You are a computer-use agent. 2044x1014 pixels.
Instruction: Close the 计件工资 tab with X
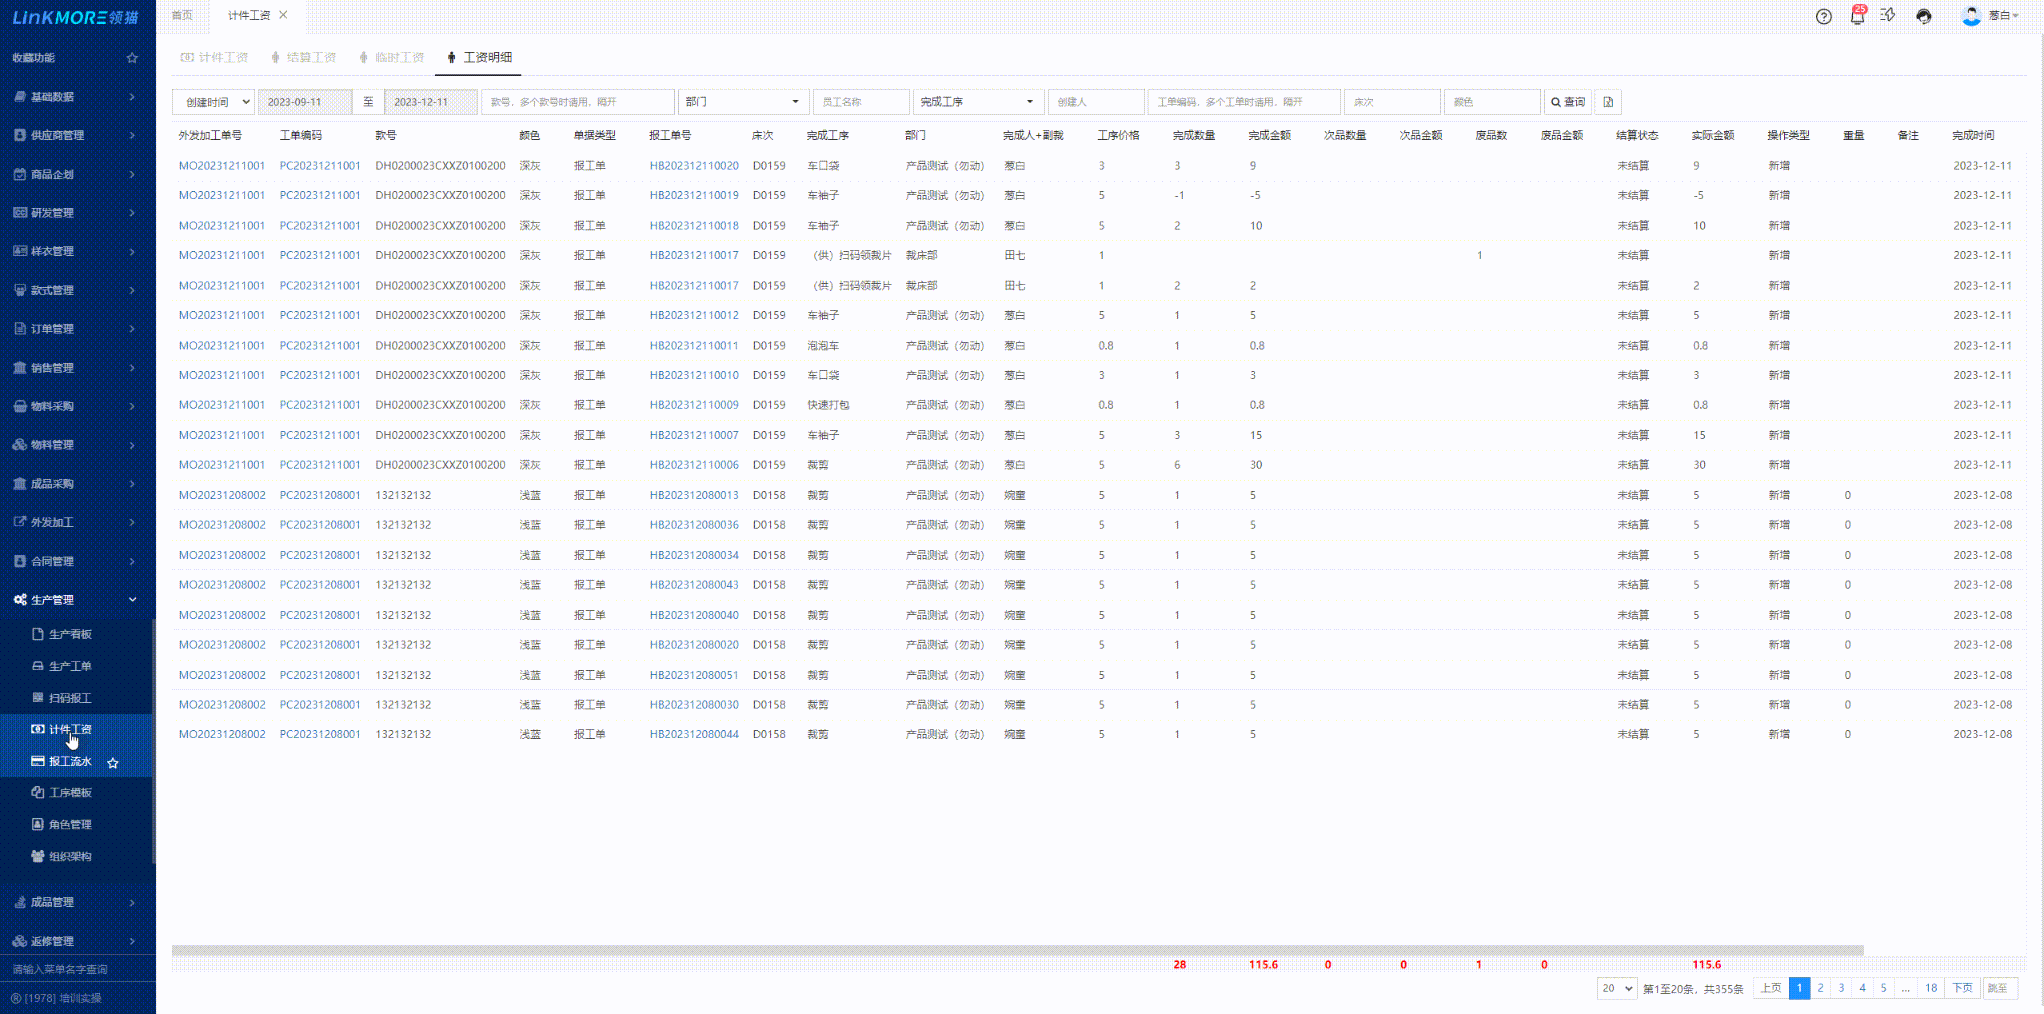click(x=284, y=15)
